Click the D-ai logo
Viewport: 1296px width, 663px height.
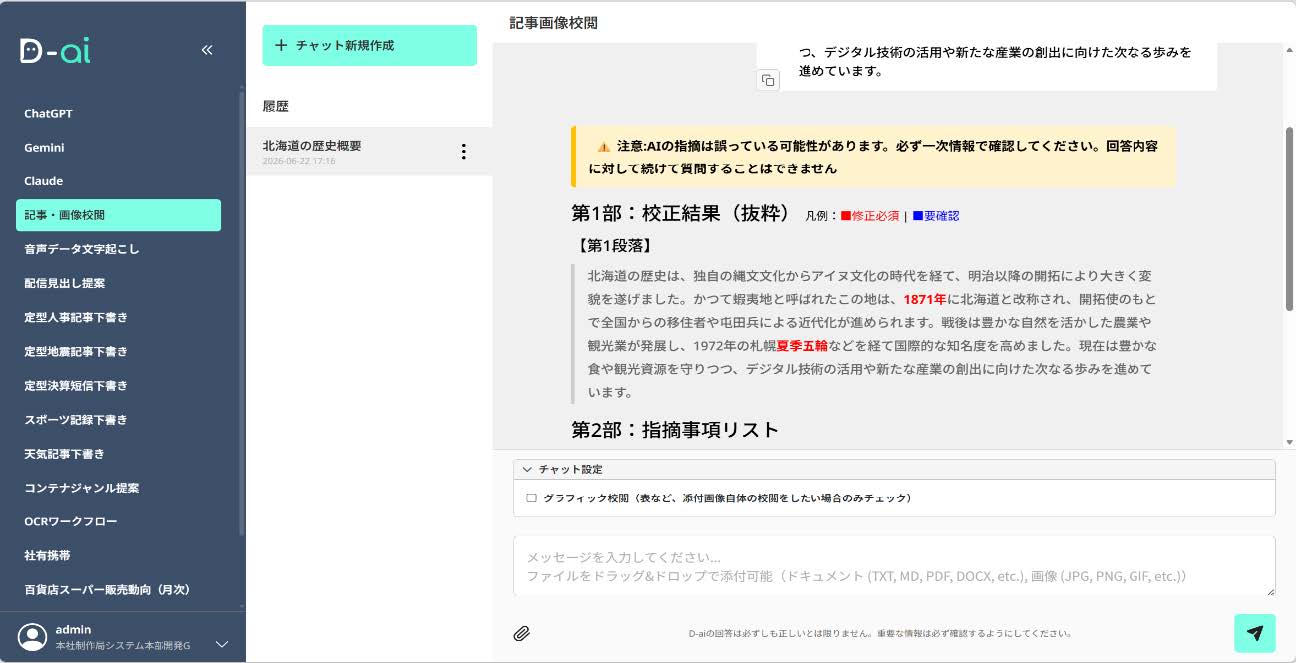point(55,51)
